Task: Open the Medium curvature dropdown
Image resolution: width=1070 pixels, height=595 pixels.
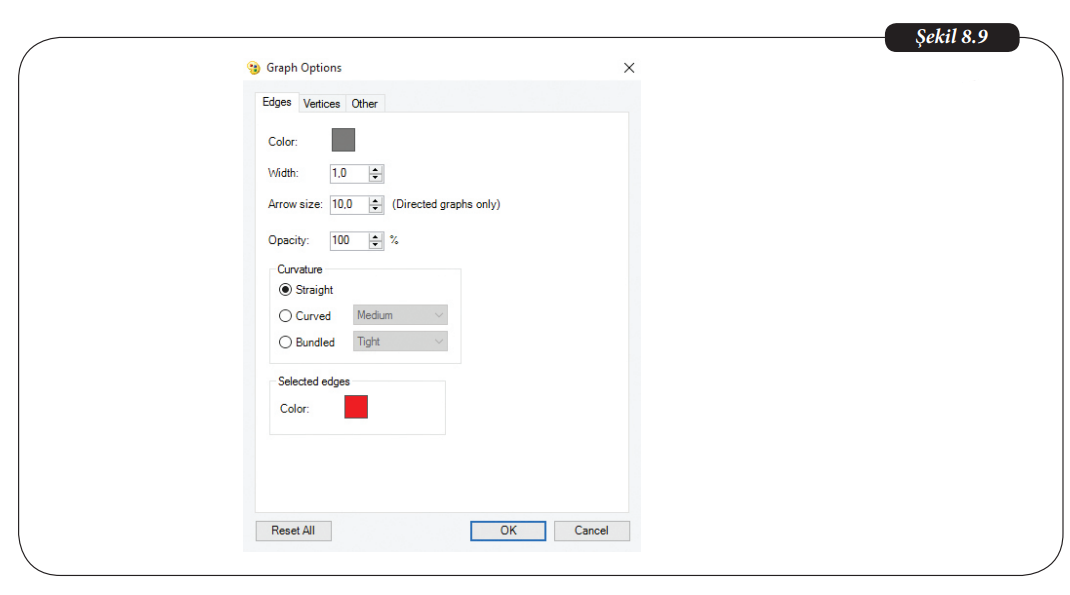Action: click(x=400, y=316)
